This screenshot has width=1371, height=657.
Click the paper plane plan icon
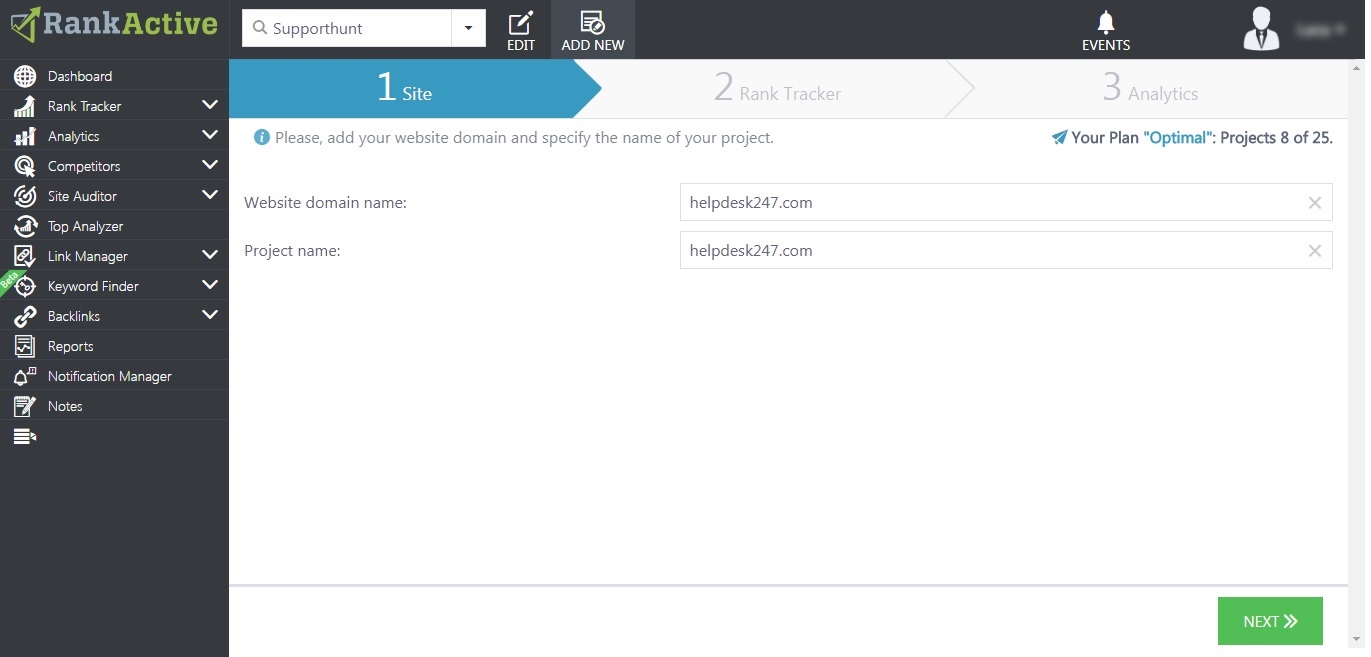1059,137
